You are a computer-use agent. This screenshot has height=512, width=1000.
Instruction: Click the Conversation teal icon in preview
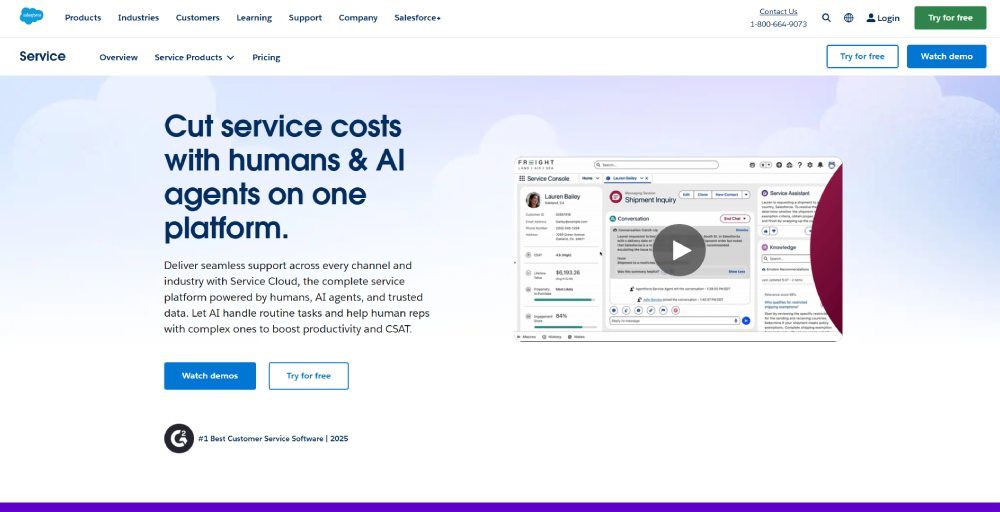[x=613, y=219]
